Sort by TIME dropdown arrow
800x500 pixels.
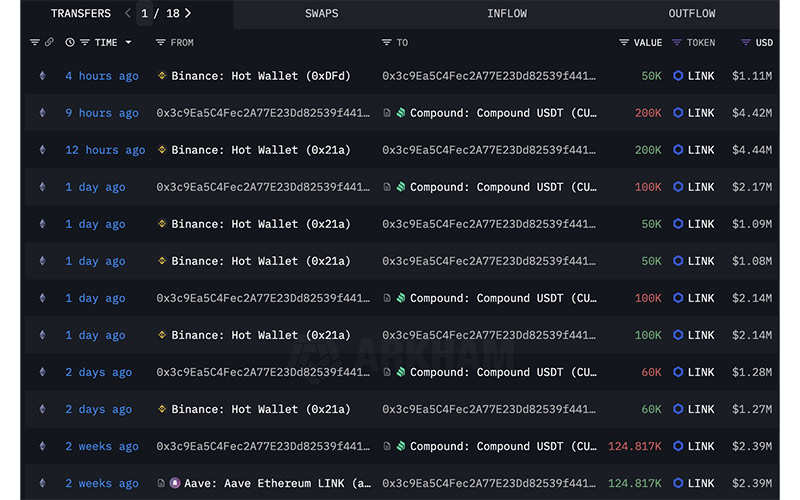point(129,42)
